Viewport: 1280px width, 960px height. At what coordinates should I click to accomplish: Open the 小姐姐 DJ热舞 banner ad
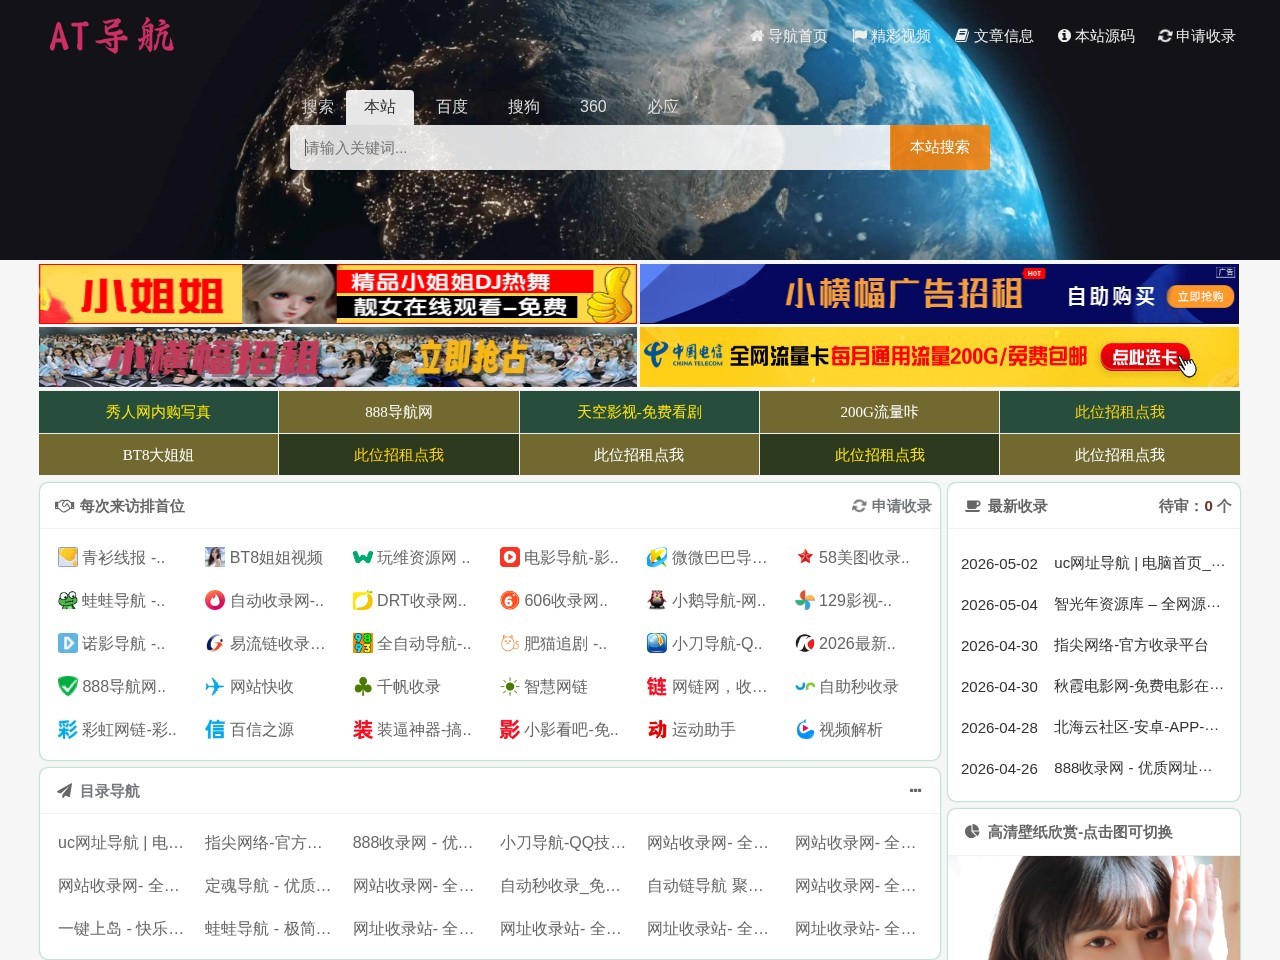[x=338, y=294]
